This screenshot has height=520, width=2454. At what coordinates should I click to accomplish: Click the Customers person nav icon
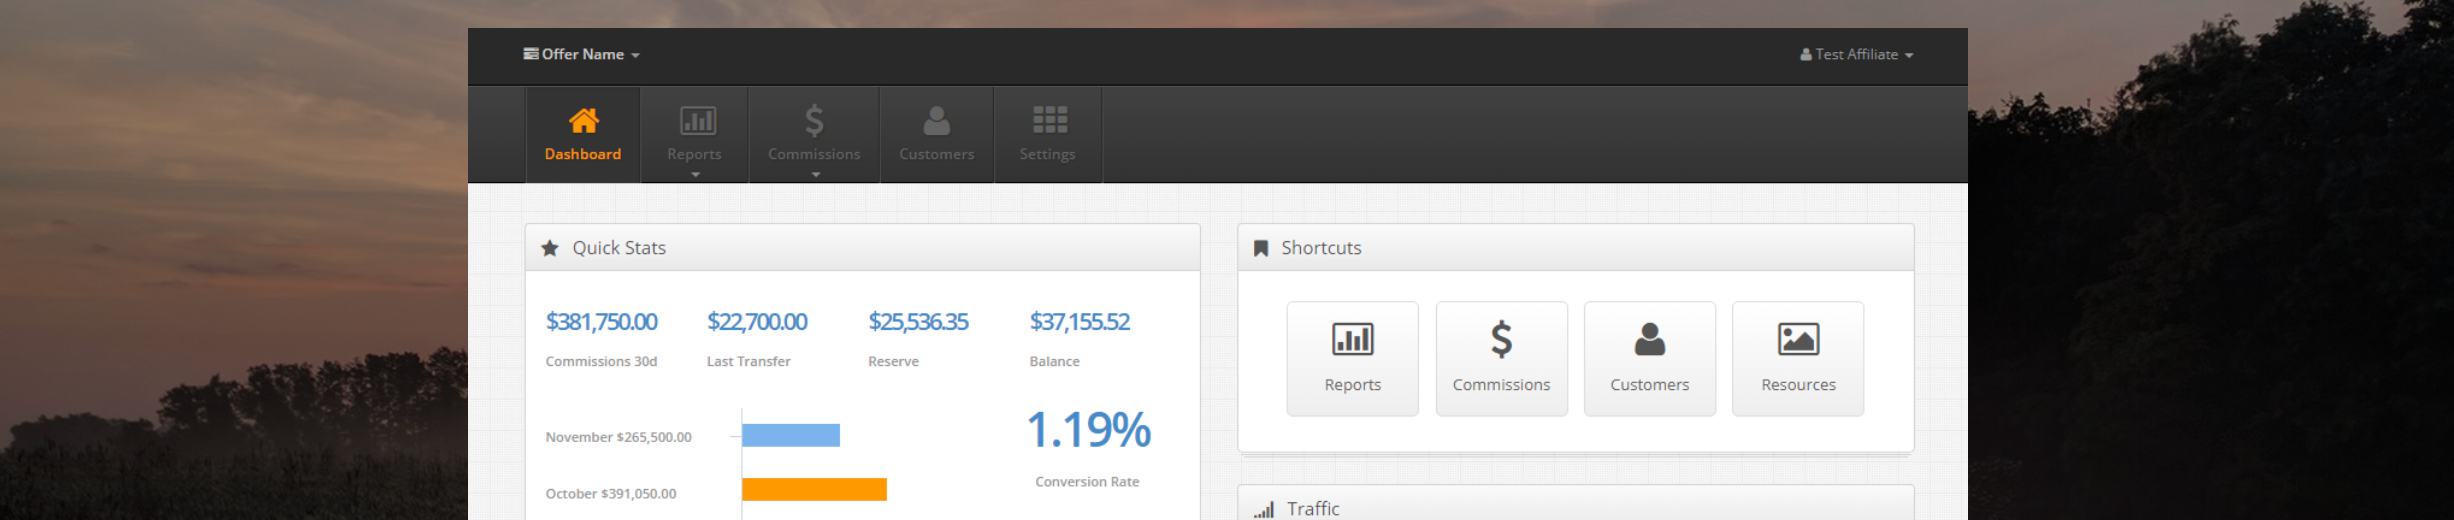point(936,121)
